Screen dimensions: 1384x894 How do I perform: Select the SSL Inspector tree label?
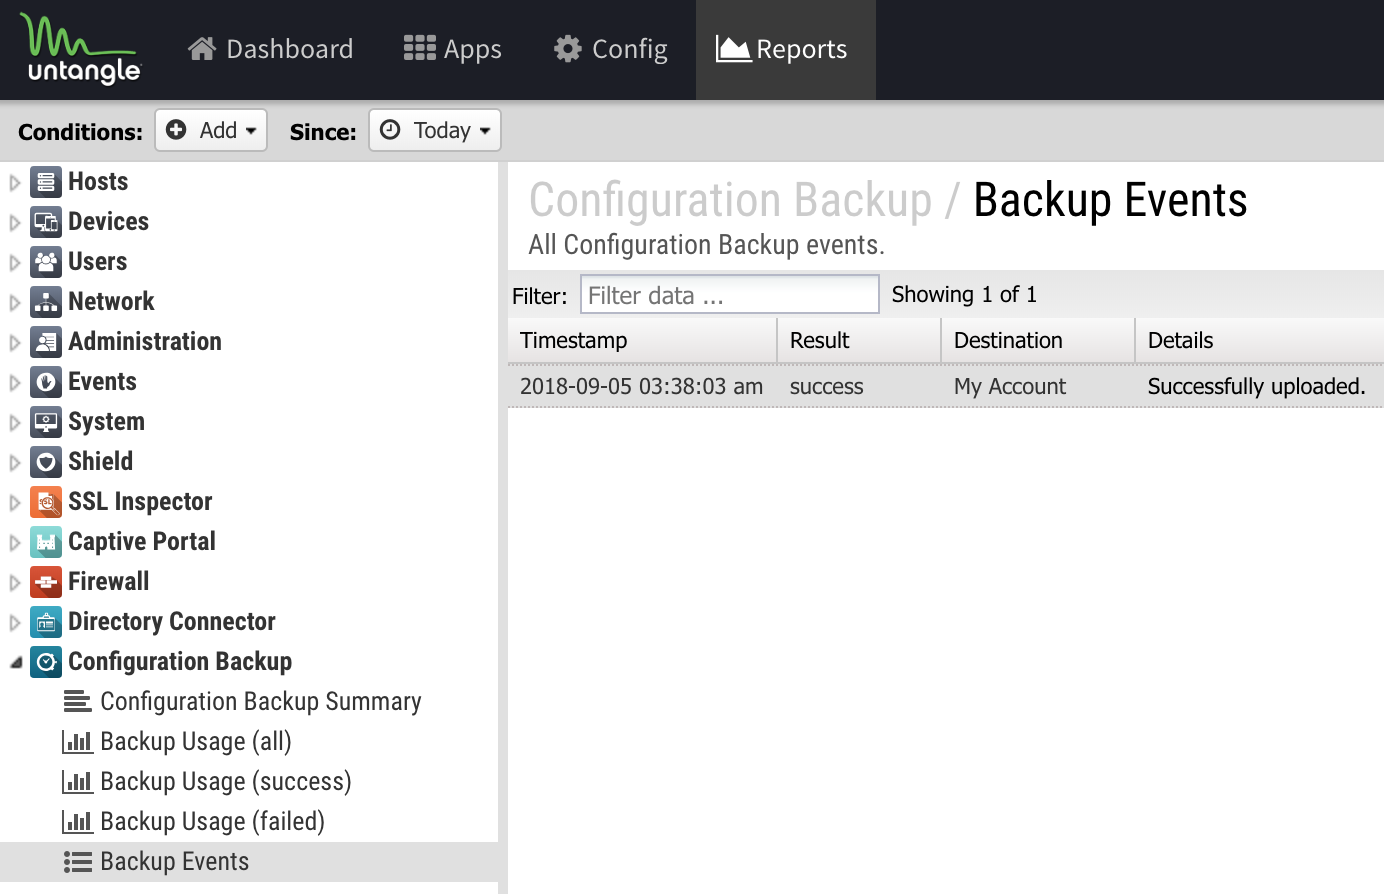pyautogui.click(x=140, y=502)
